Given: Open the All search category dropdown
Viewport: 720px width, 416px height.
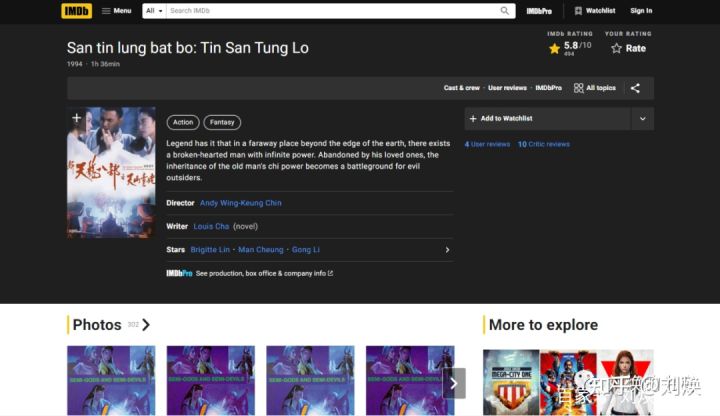Looking at the screenshot, I should [154, 11].
